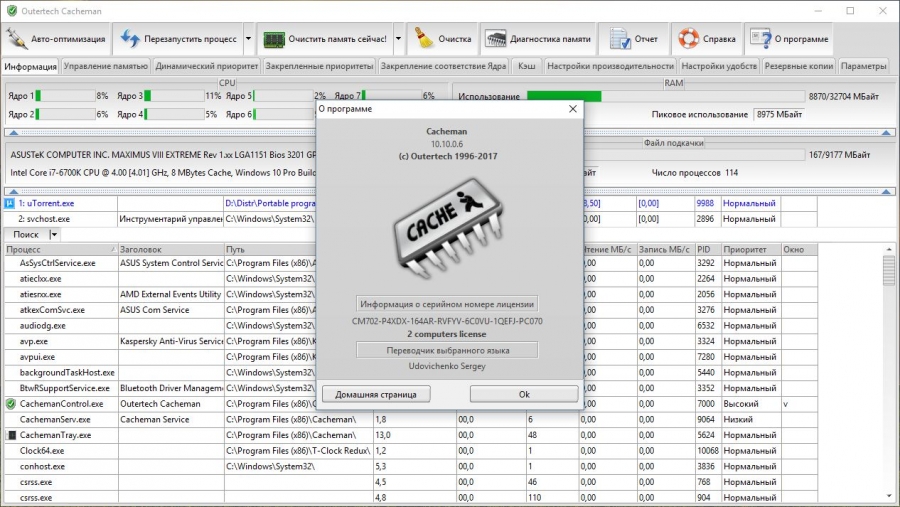Select the atieclxx.exe process
This screenshot has width=900, height=507.
(40, 278)
